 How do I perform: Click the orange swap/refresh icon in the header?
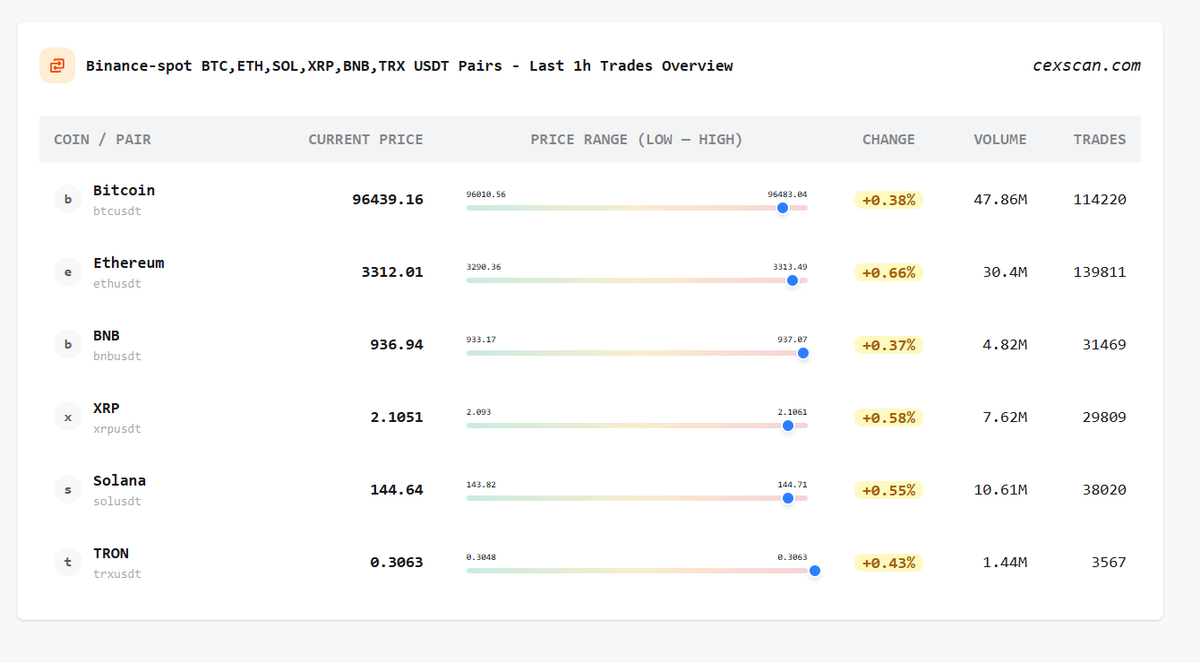click(x=57, y=65)
